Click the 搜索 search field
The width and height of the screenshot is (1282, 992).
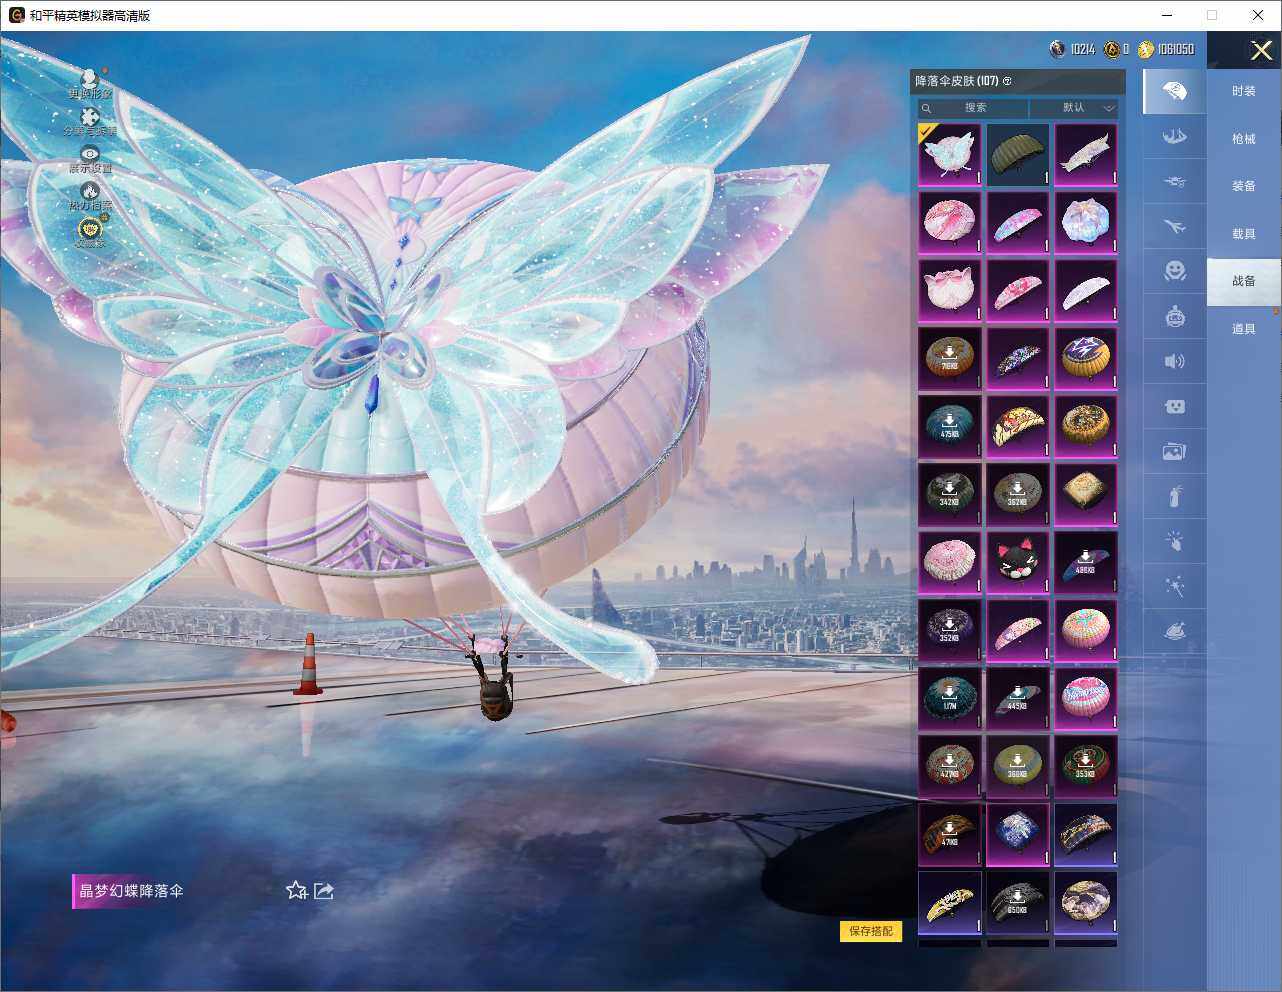pos(973,107)
